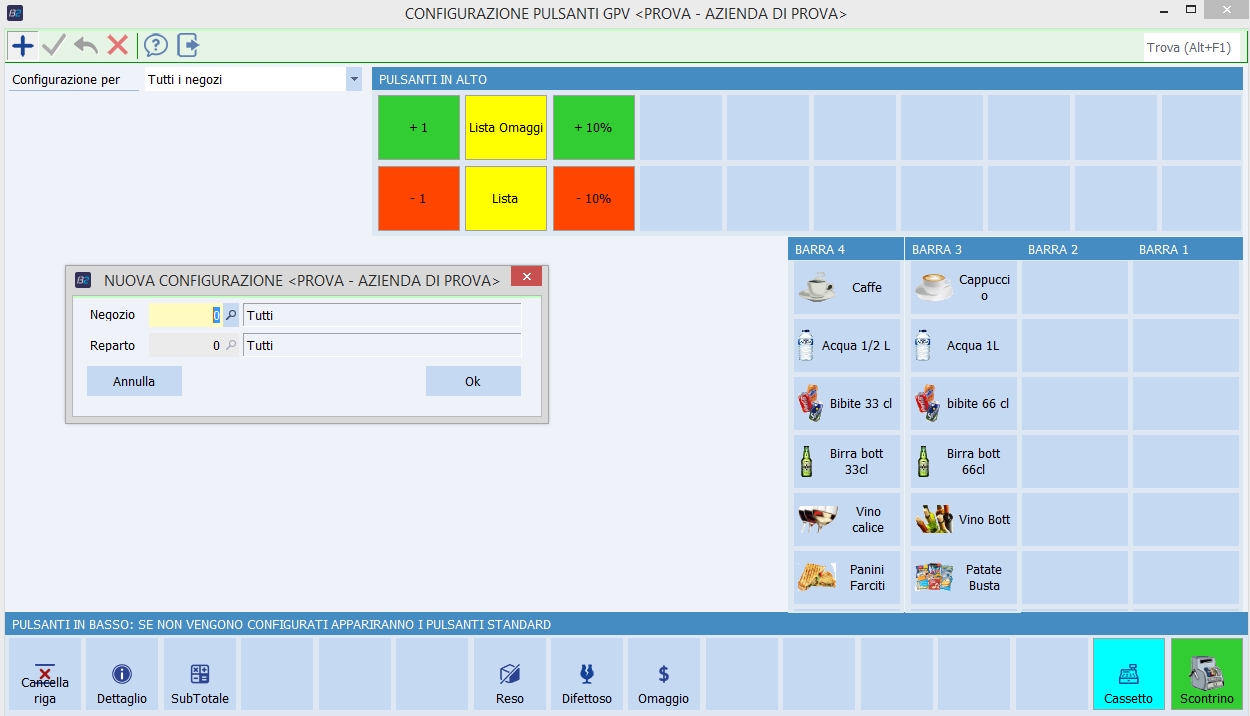Click the green + 1 button

pos(419,128)
